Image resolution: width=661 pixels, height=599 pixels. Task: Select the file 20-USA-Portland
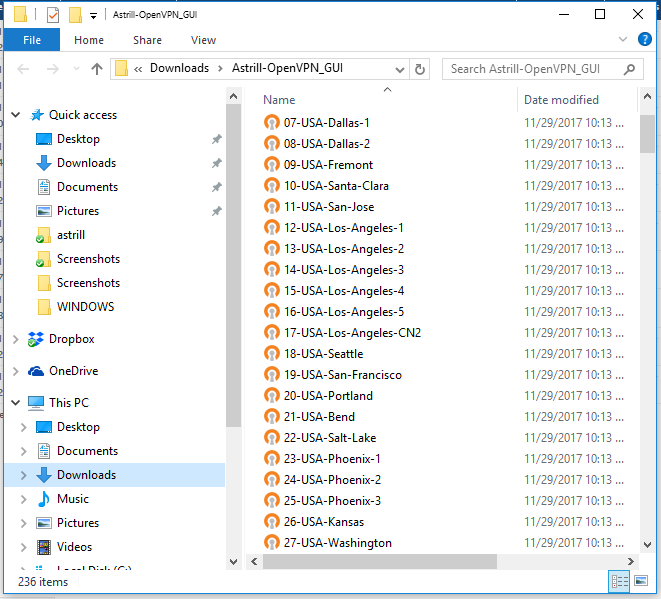click(328, 396)
